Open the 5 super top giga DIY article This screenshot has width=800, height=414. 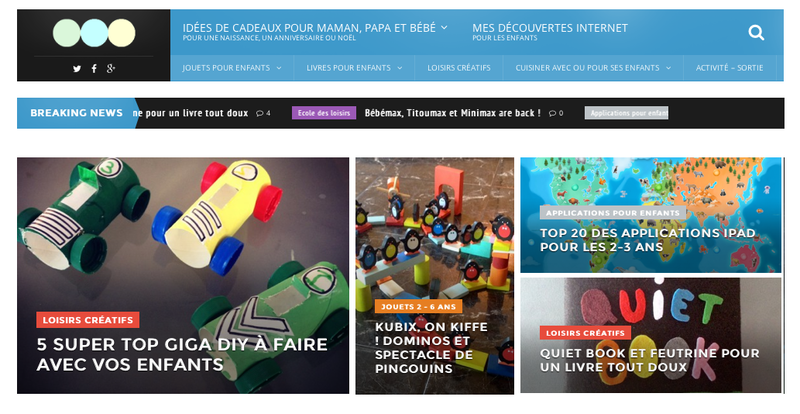182,354
